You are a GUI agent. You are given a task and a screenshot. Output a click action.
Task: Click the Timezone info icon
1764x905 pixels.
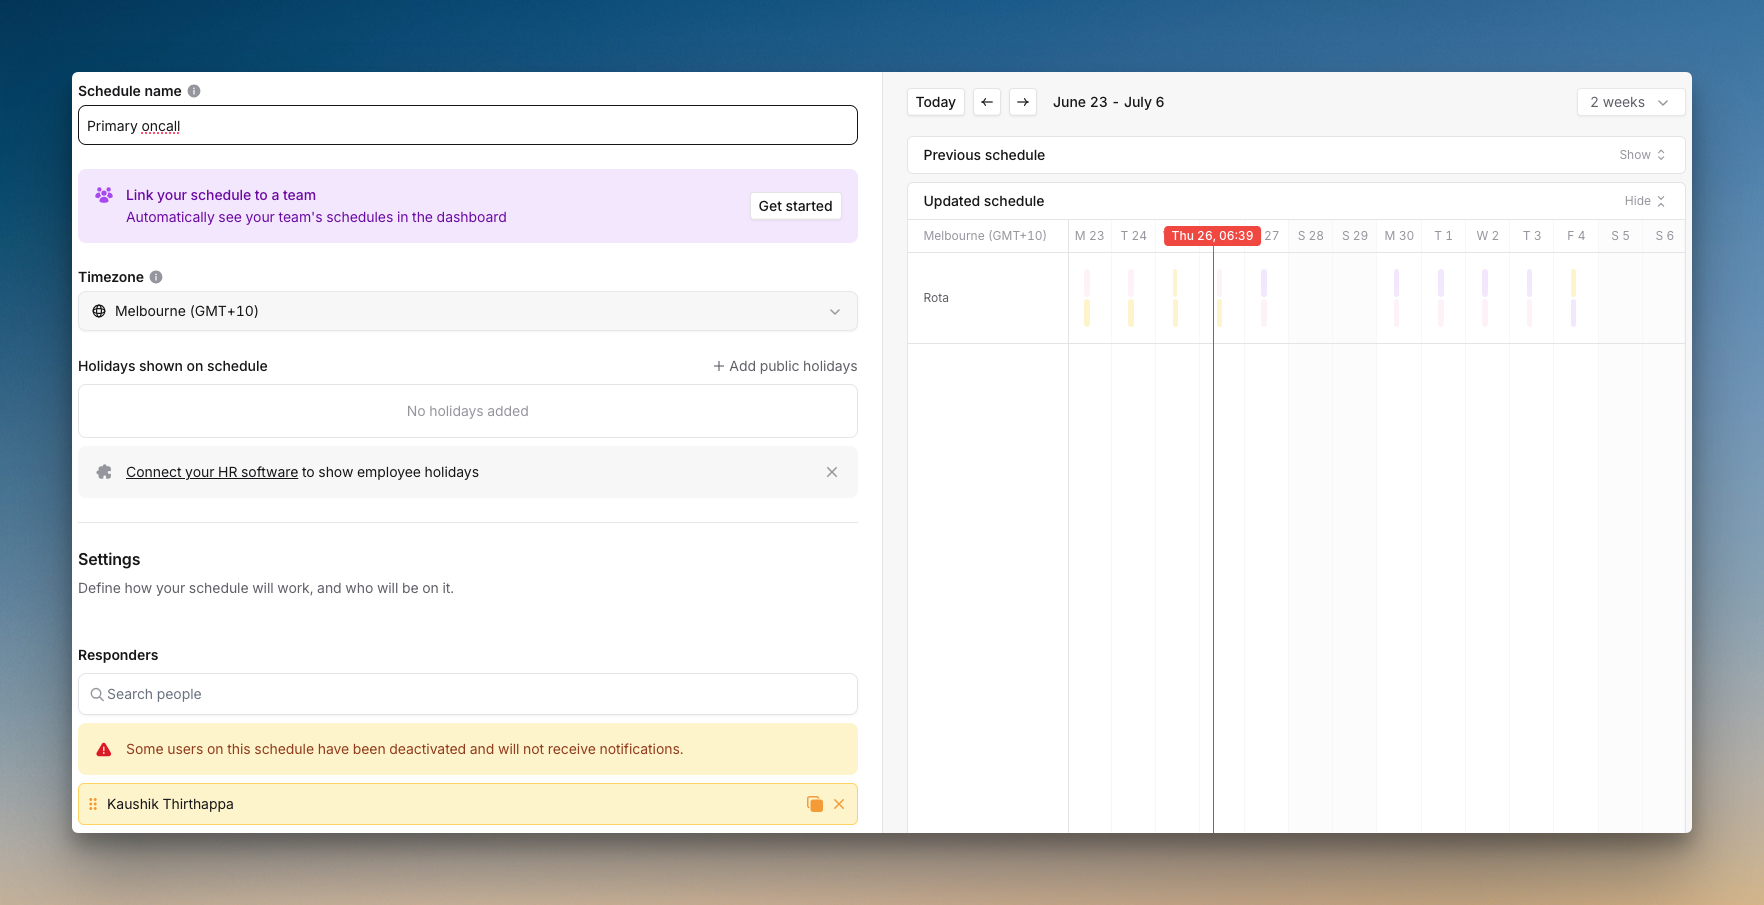coord(156,277)
